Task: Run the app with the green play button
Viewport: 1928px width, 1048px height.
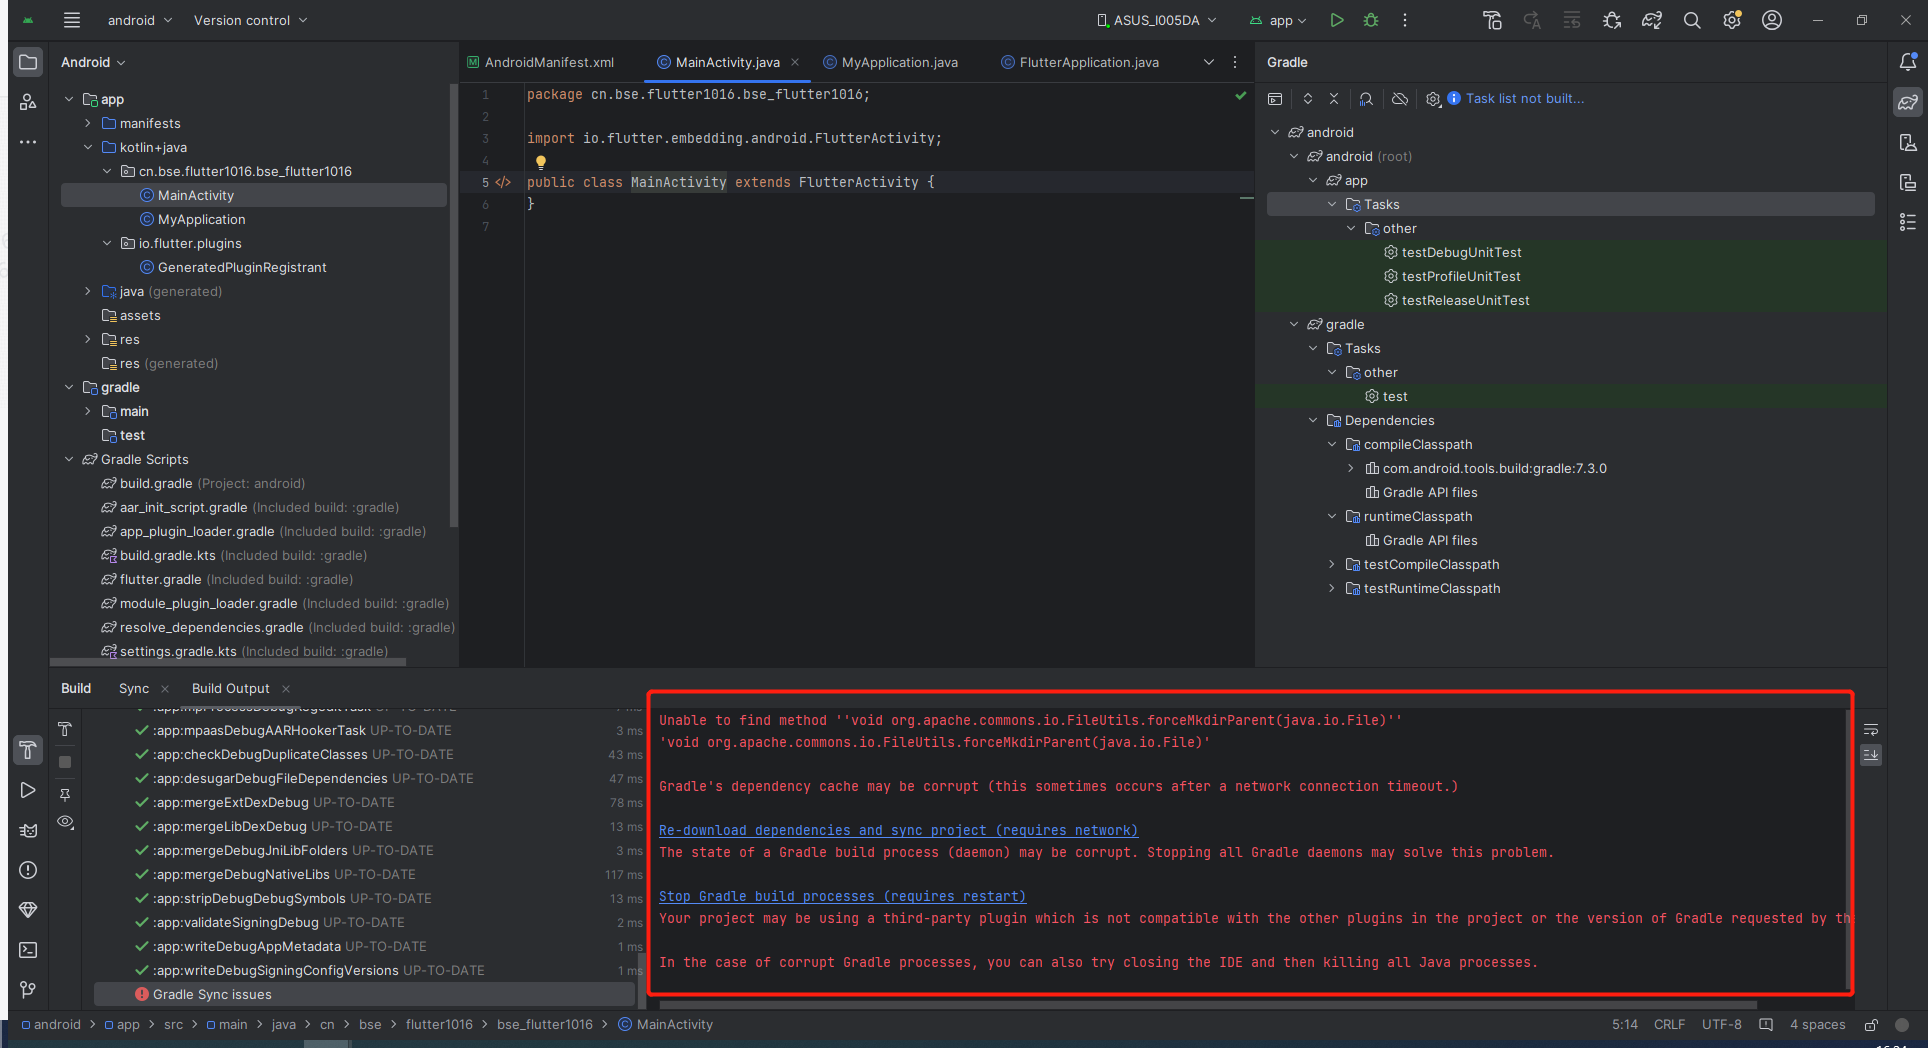Action: pos(1337,20)
